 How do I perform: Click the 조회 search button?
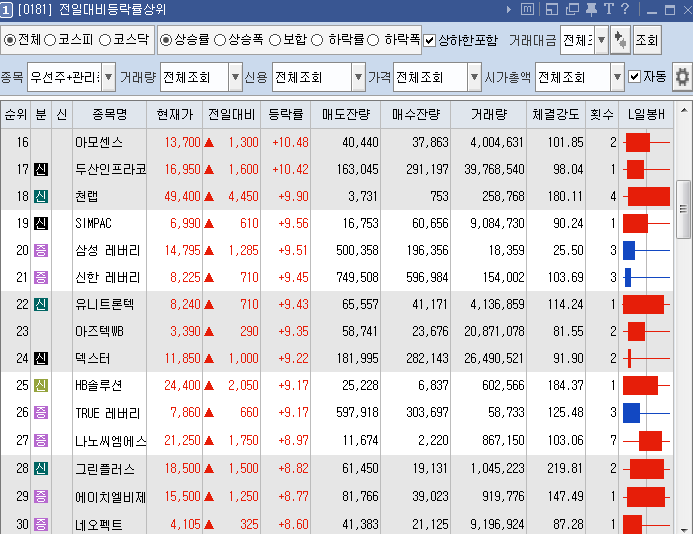coord(647,40)
